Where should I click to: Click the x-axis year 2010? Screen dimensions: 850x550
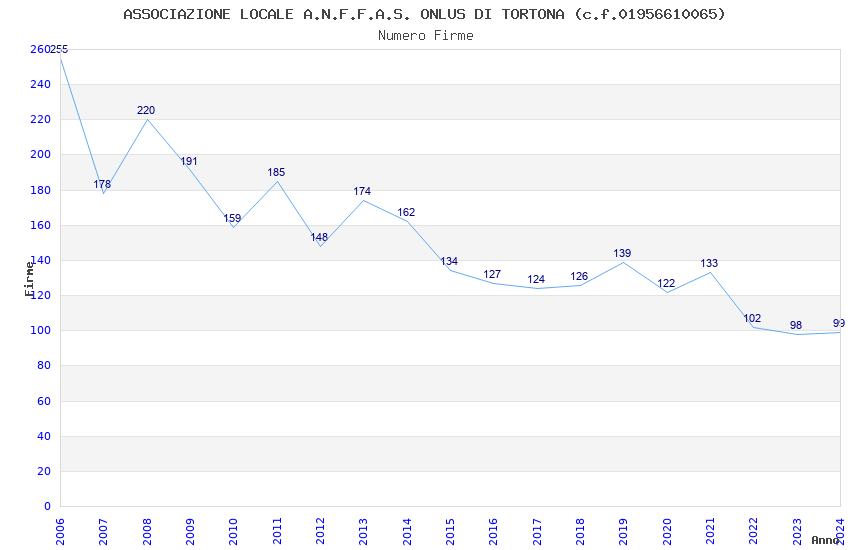[233, 532]
